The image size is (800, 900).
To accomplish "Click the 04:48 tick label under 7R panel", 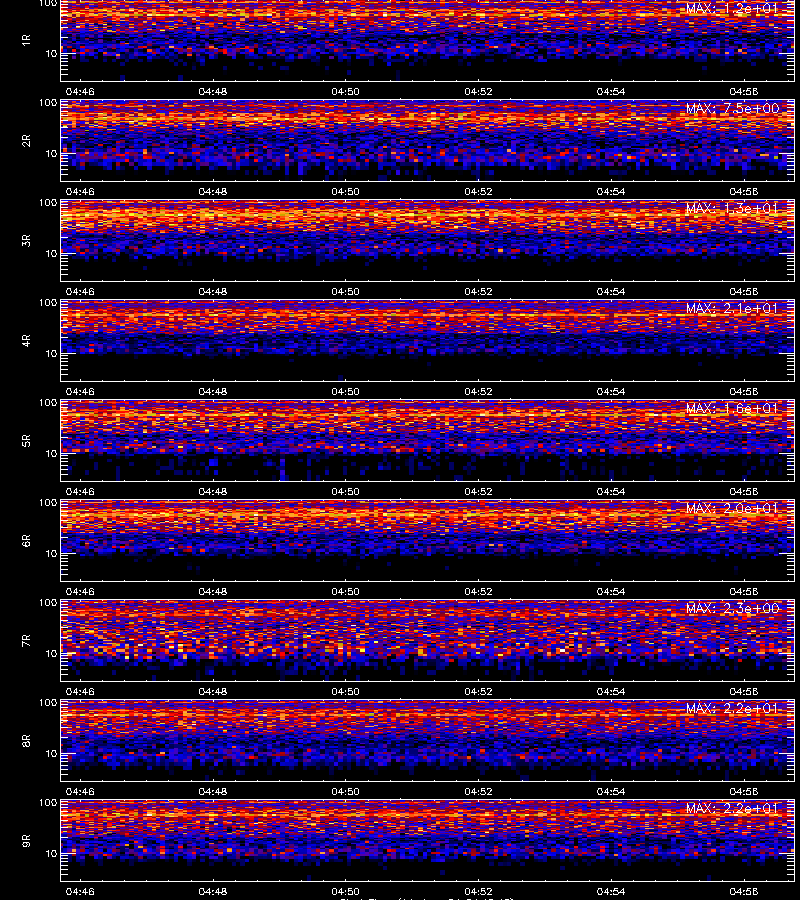I will pyautogui.click(x=212, y=691).
